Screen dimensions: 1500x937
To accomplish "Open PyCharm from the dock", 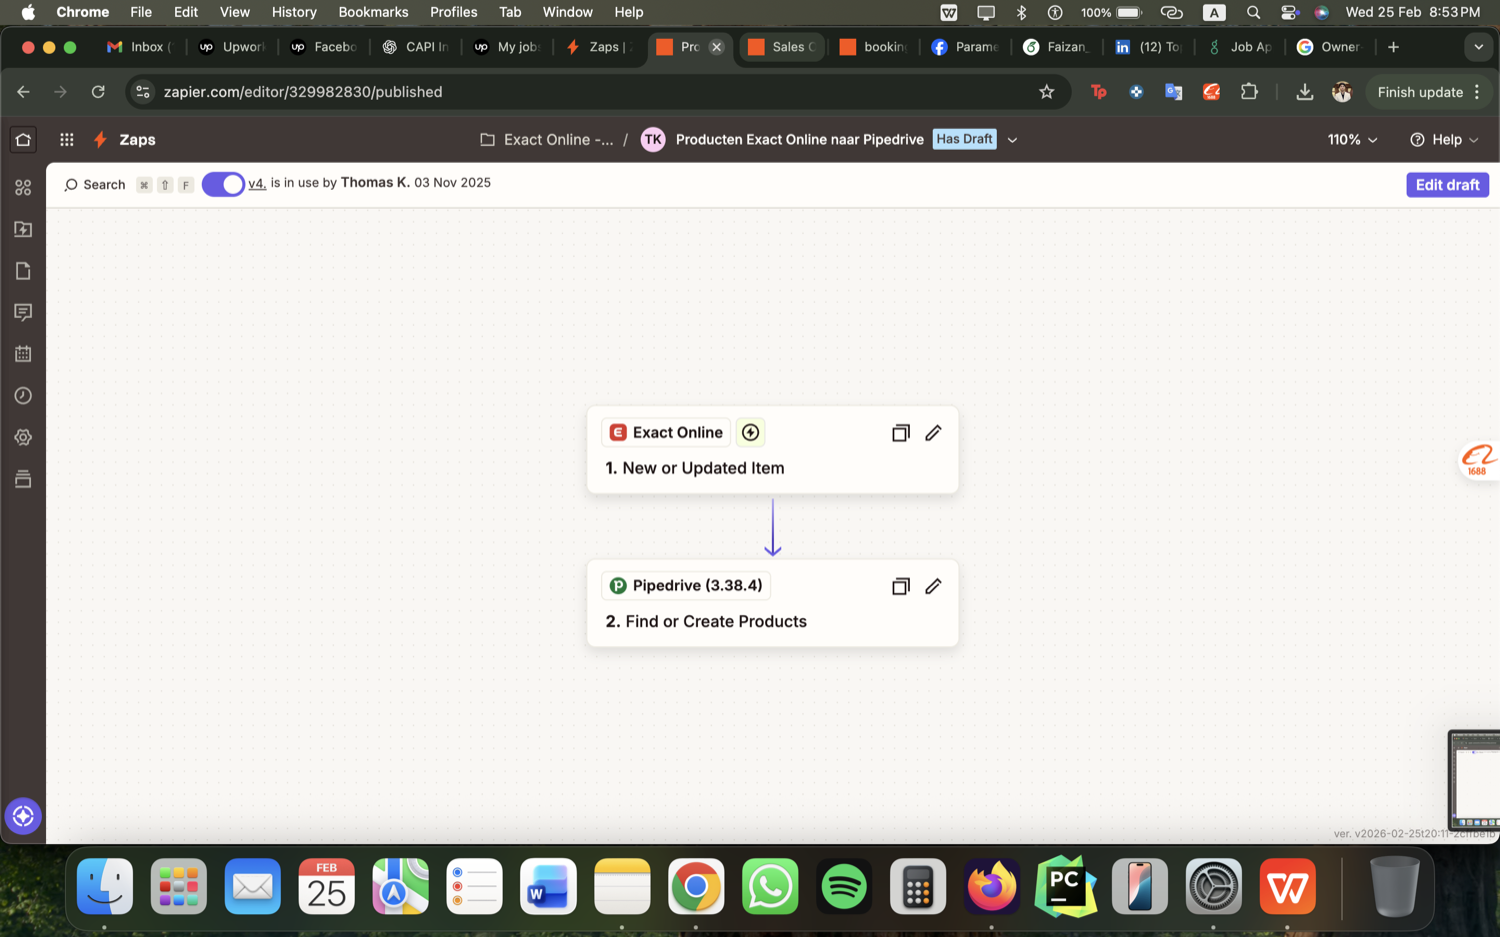I will (1066, 886).
